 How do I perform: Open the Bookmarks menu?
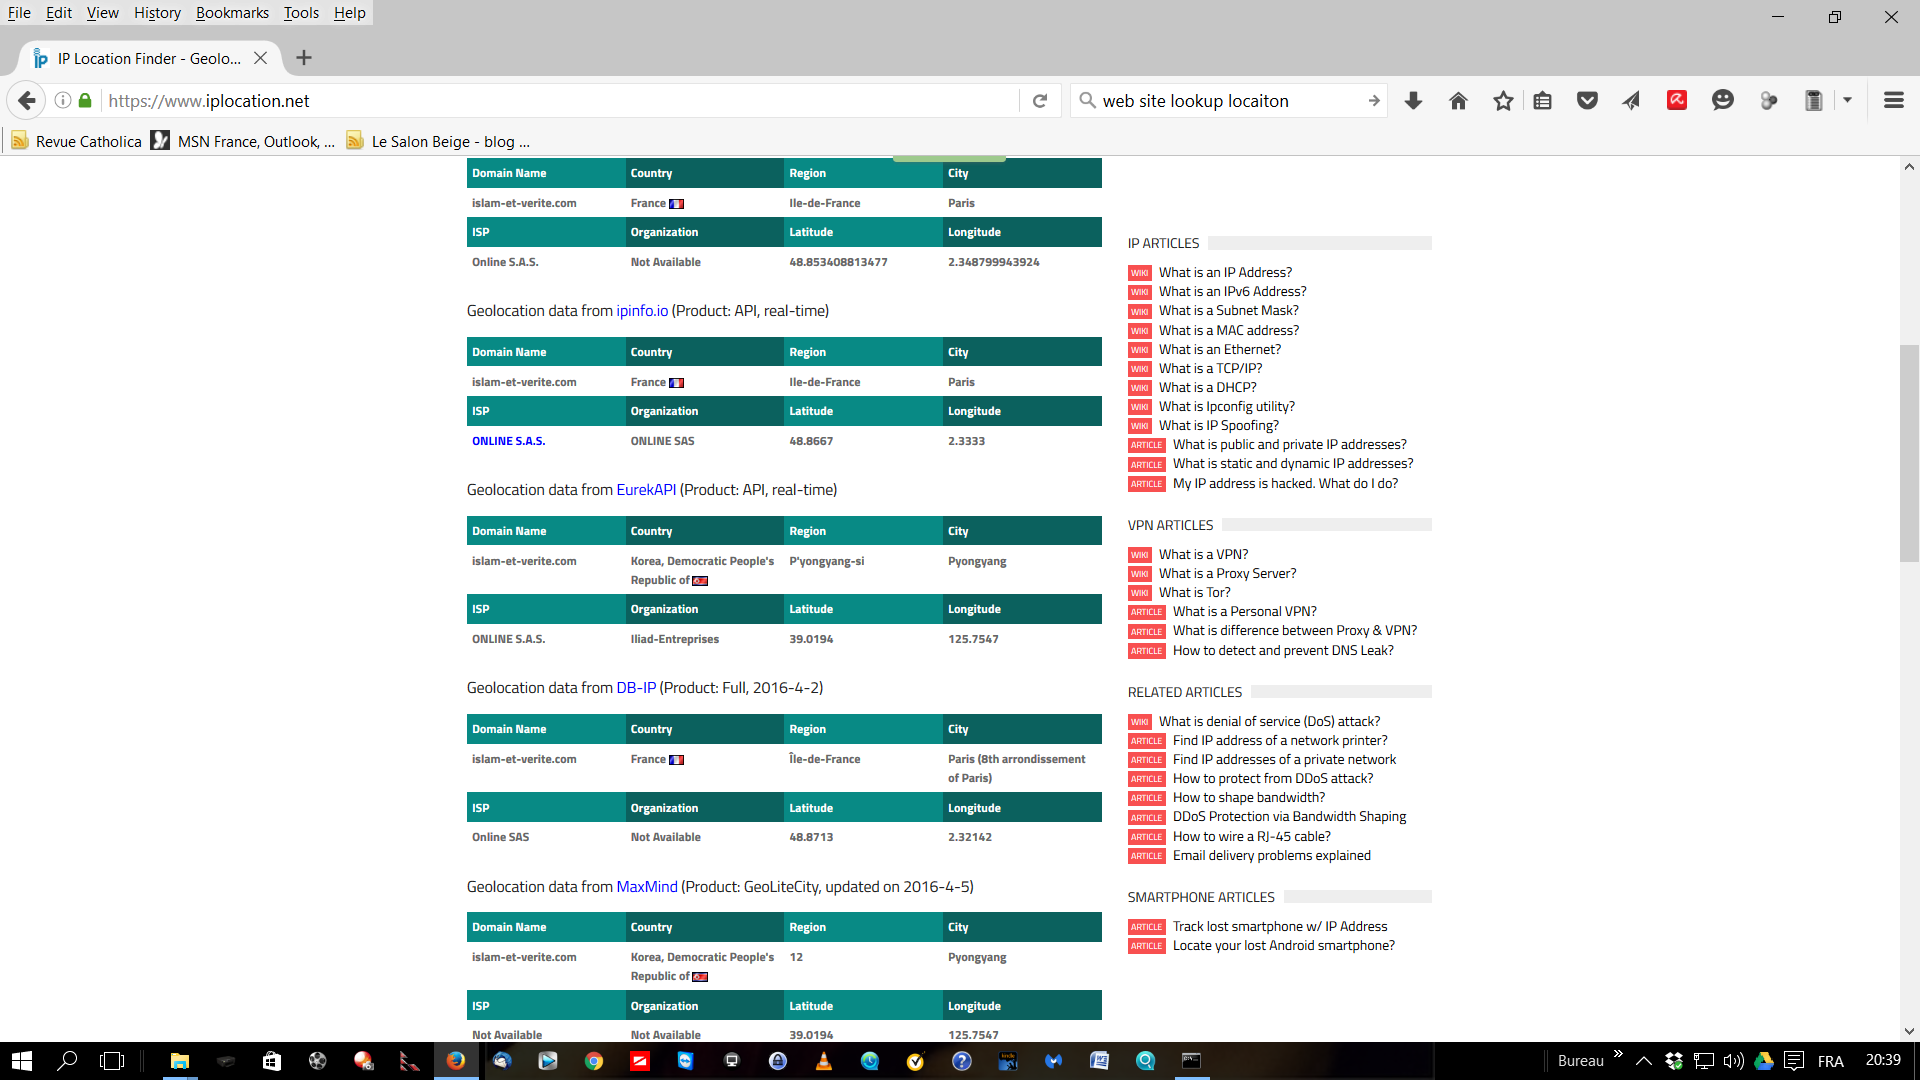point(232,13)
